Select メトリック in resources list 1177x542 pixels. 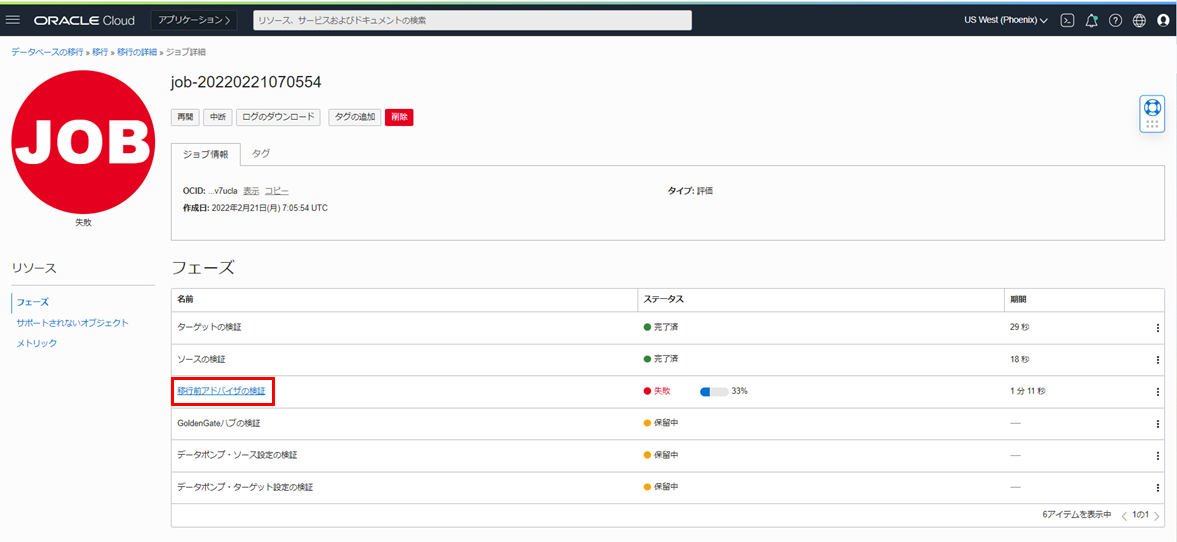coord(37,343)
